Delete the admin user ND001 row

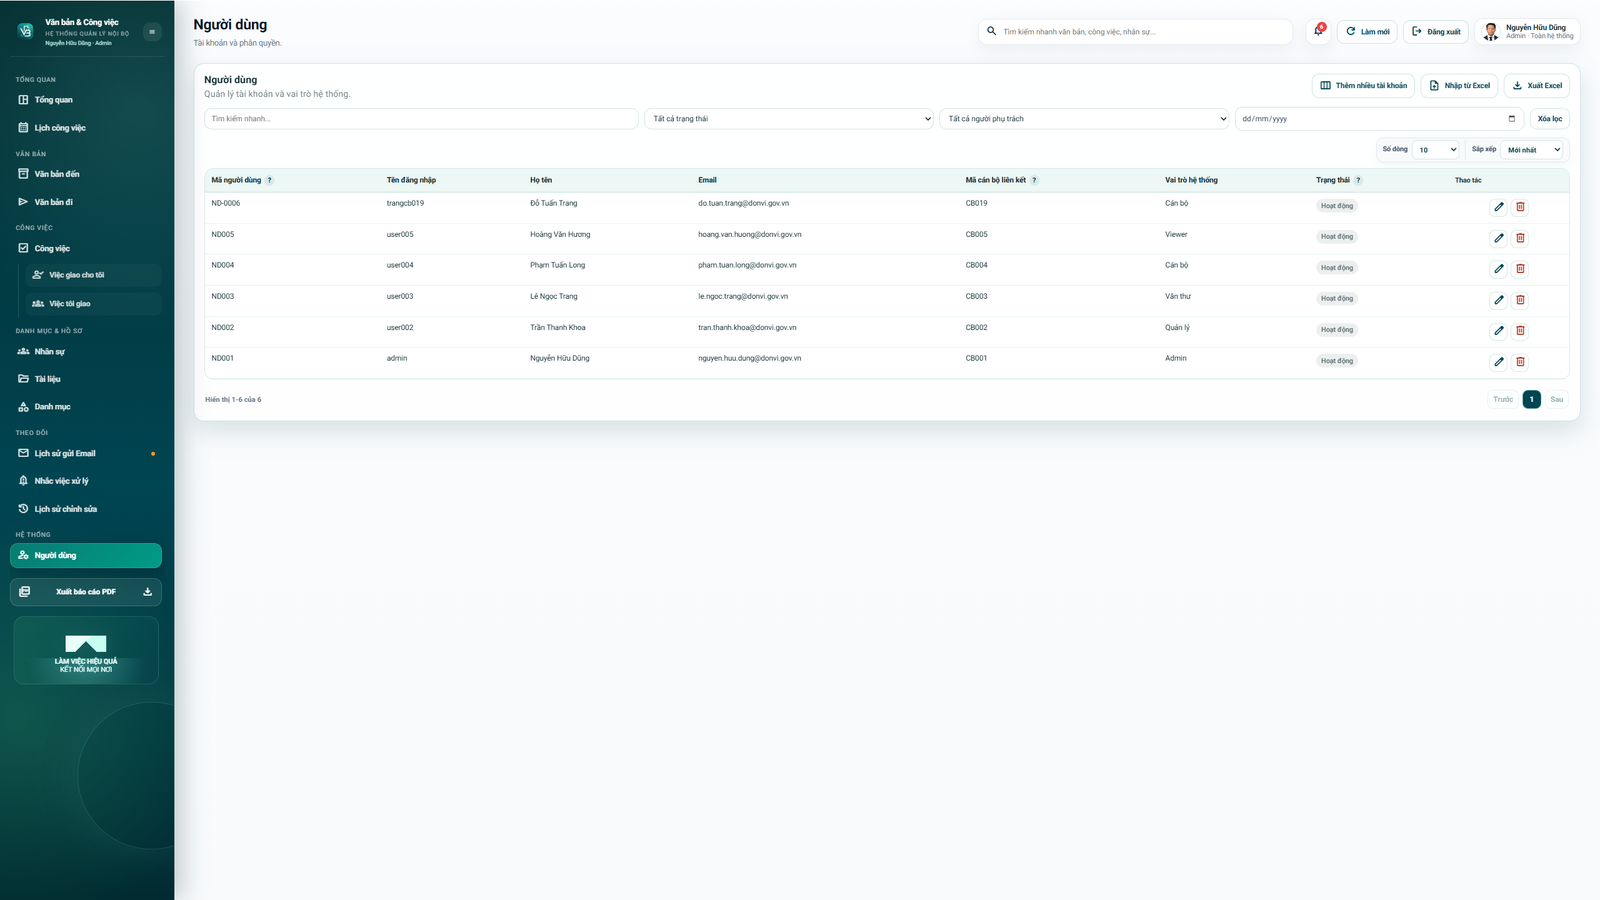pyautogui.click(x=1520, y=362)
